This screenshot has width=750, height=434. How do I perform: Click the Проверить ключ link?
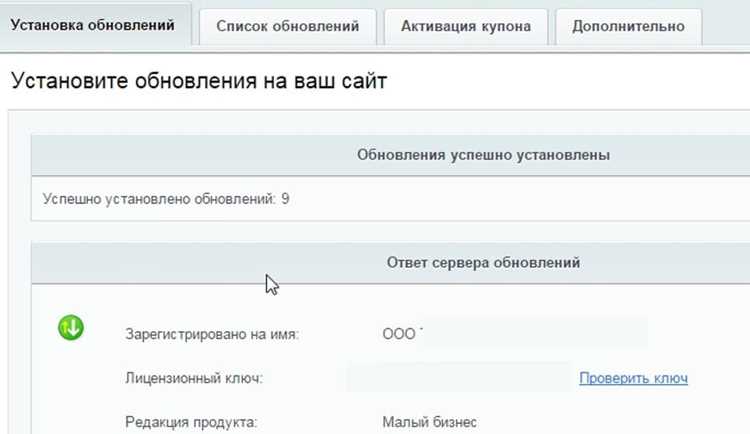(x=633, y=378)
